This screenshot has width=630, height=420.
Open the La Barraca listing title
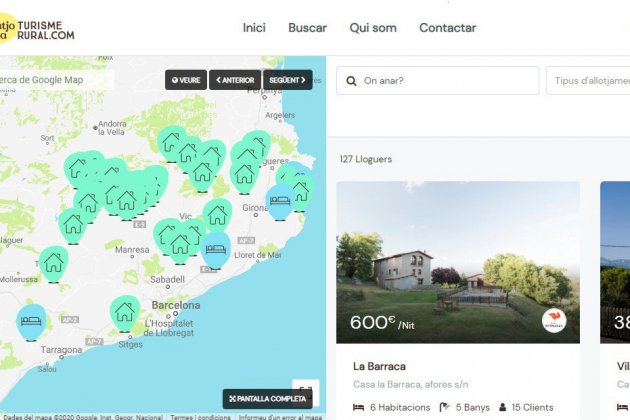pos(379,366)
